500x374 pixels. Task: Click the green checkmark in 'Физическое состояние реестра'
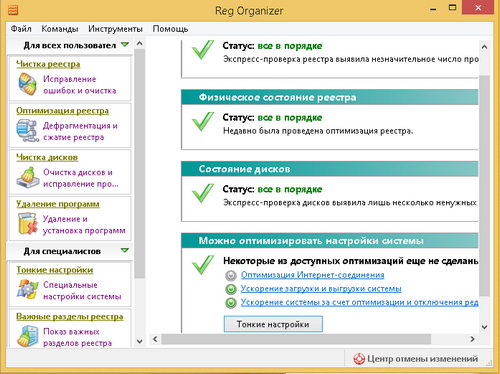(x=203, y=121)
